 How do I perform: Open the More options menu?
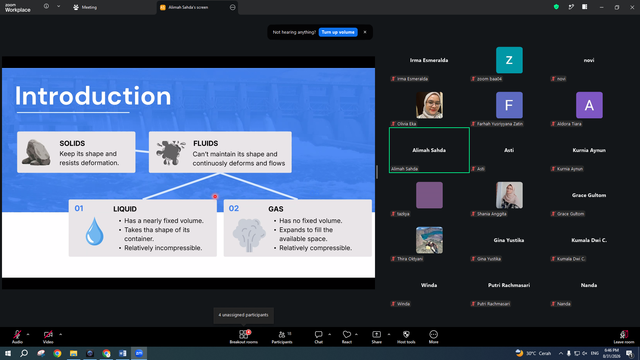(433, 337)
